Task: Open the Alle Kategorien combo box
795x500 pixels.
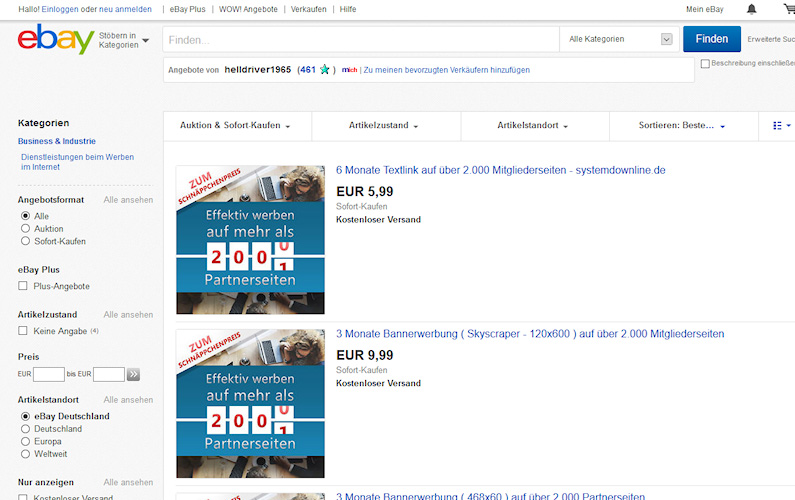Action: [620, 39]
